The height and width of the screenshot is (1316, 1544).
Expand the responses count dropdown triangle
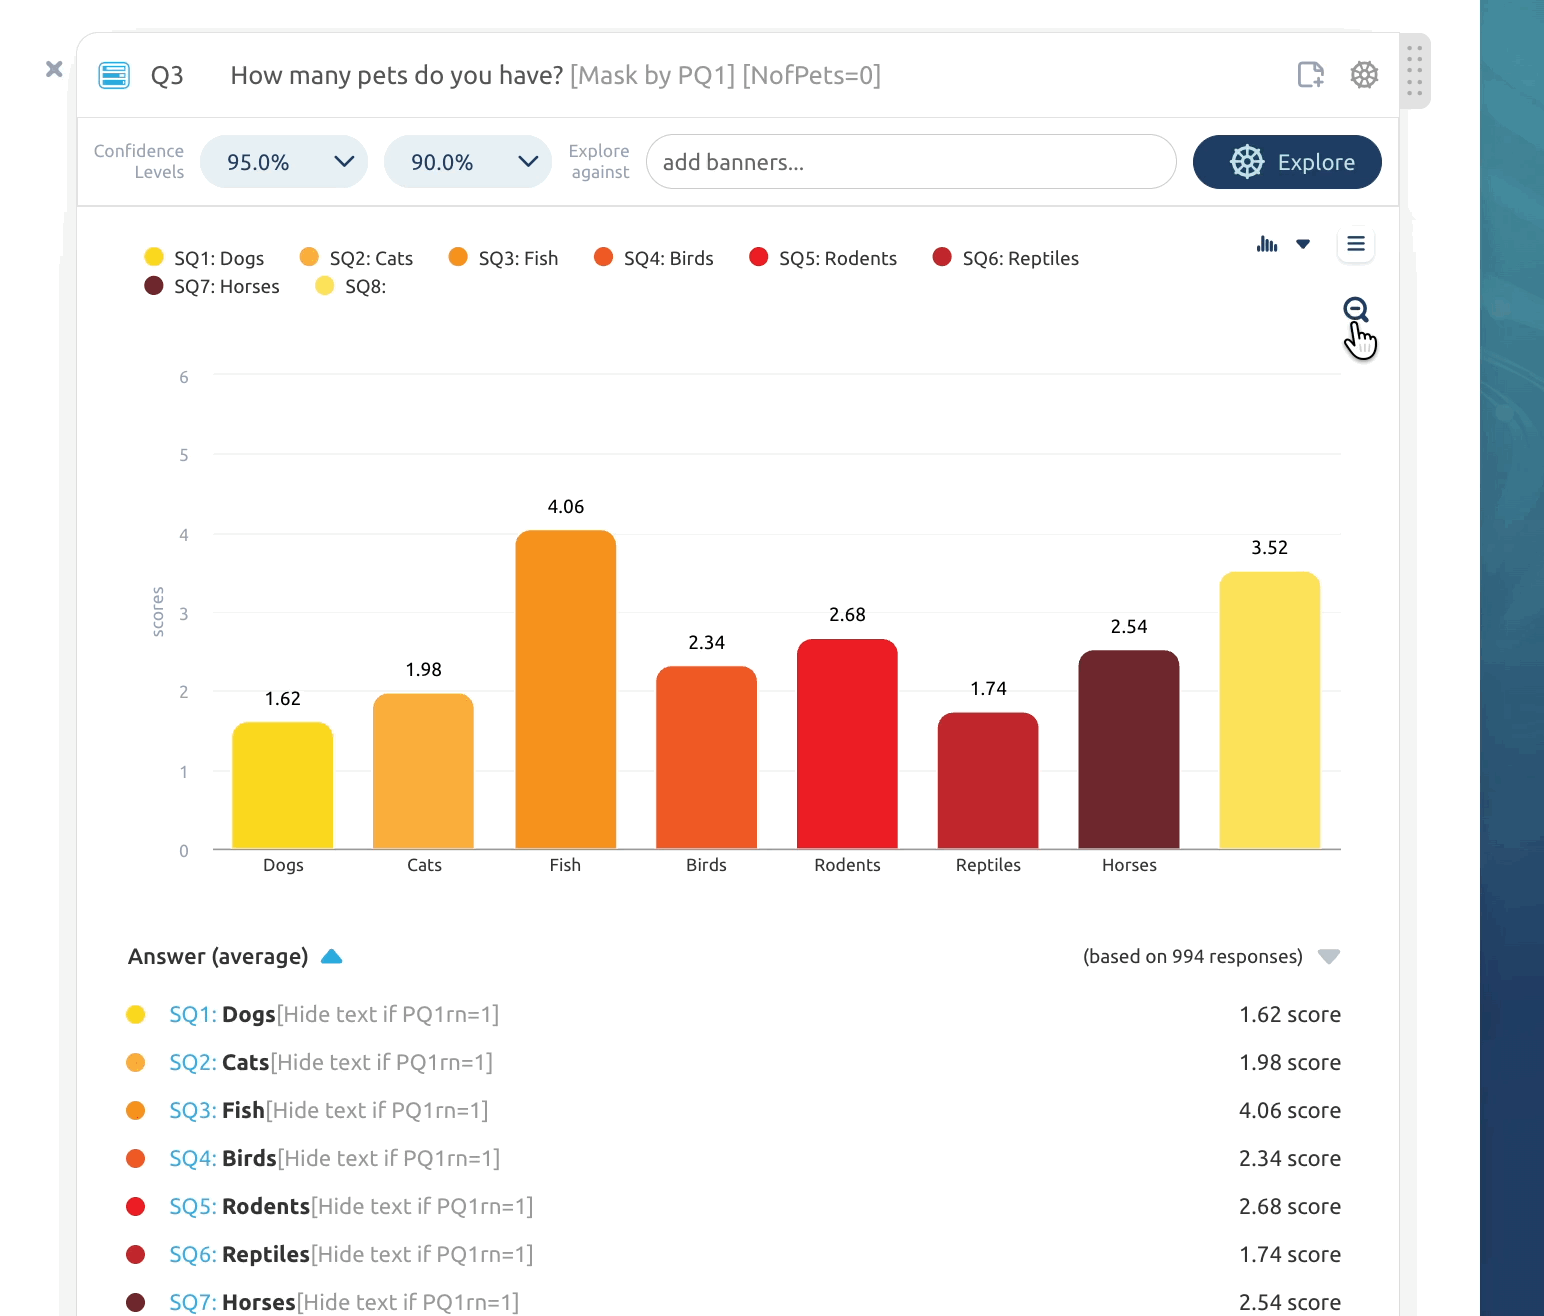[x=1329, y=957]
